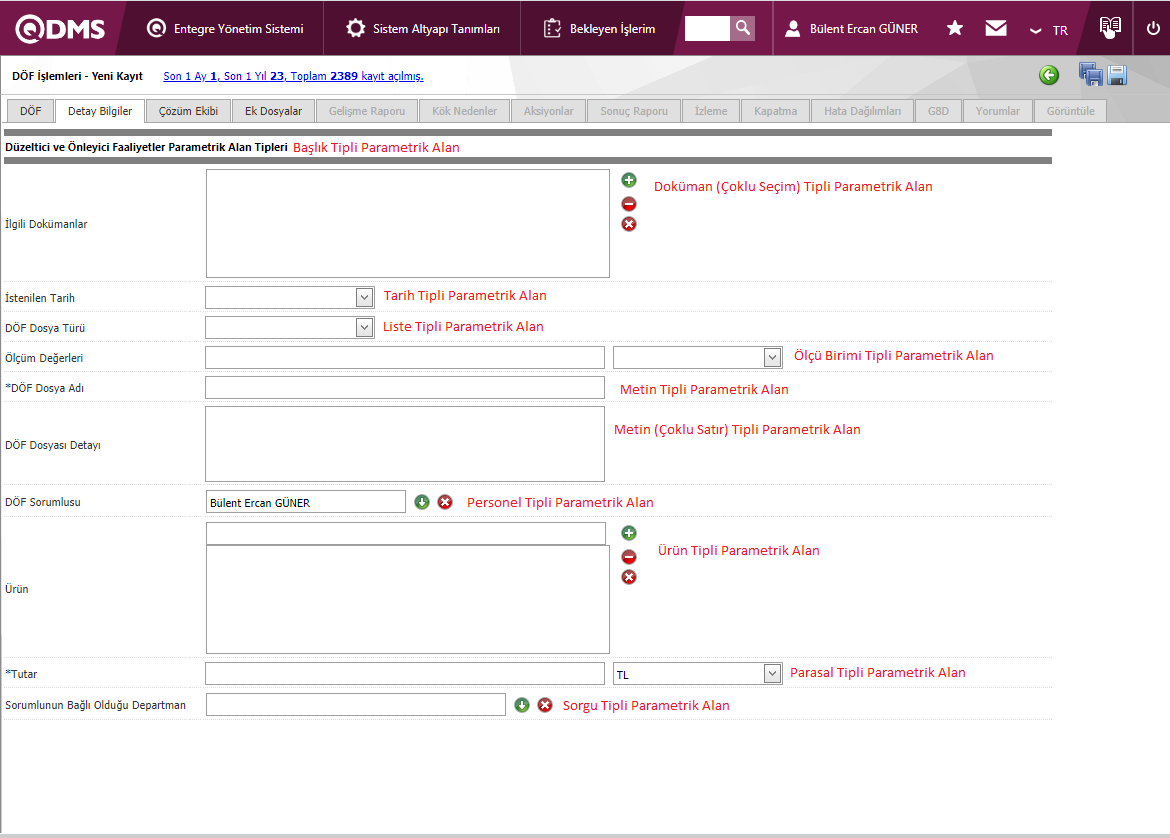Open the help book icon
Screen dimensions: 1170x838
tap(1110, 28)
